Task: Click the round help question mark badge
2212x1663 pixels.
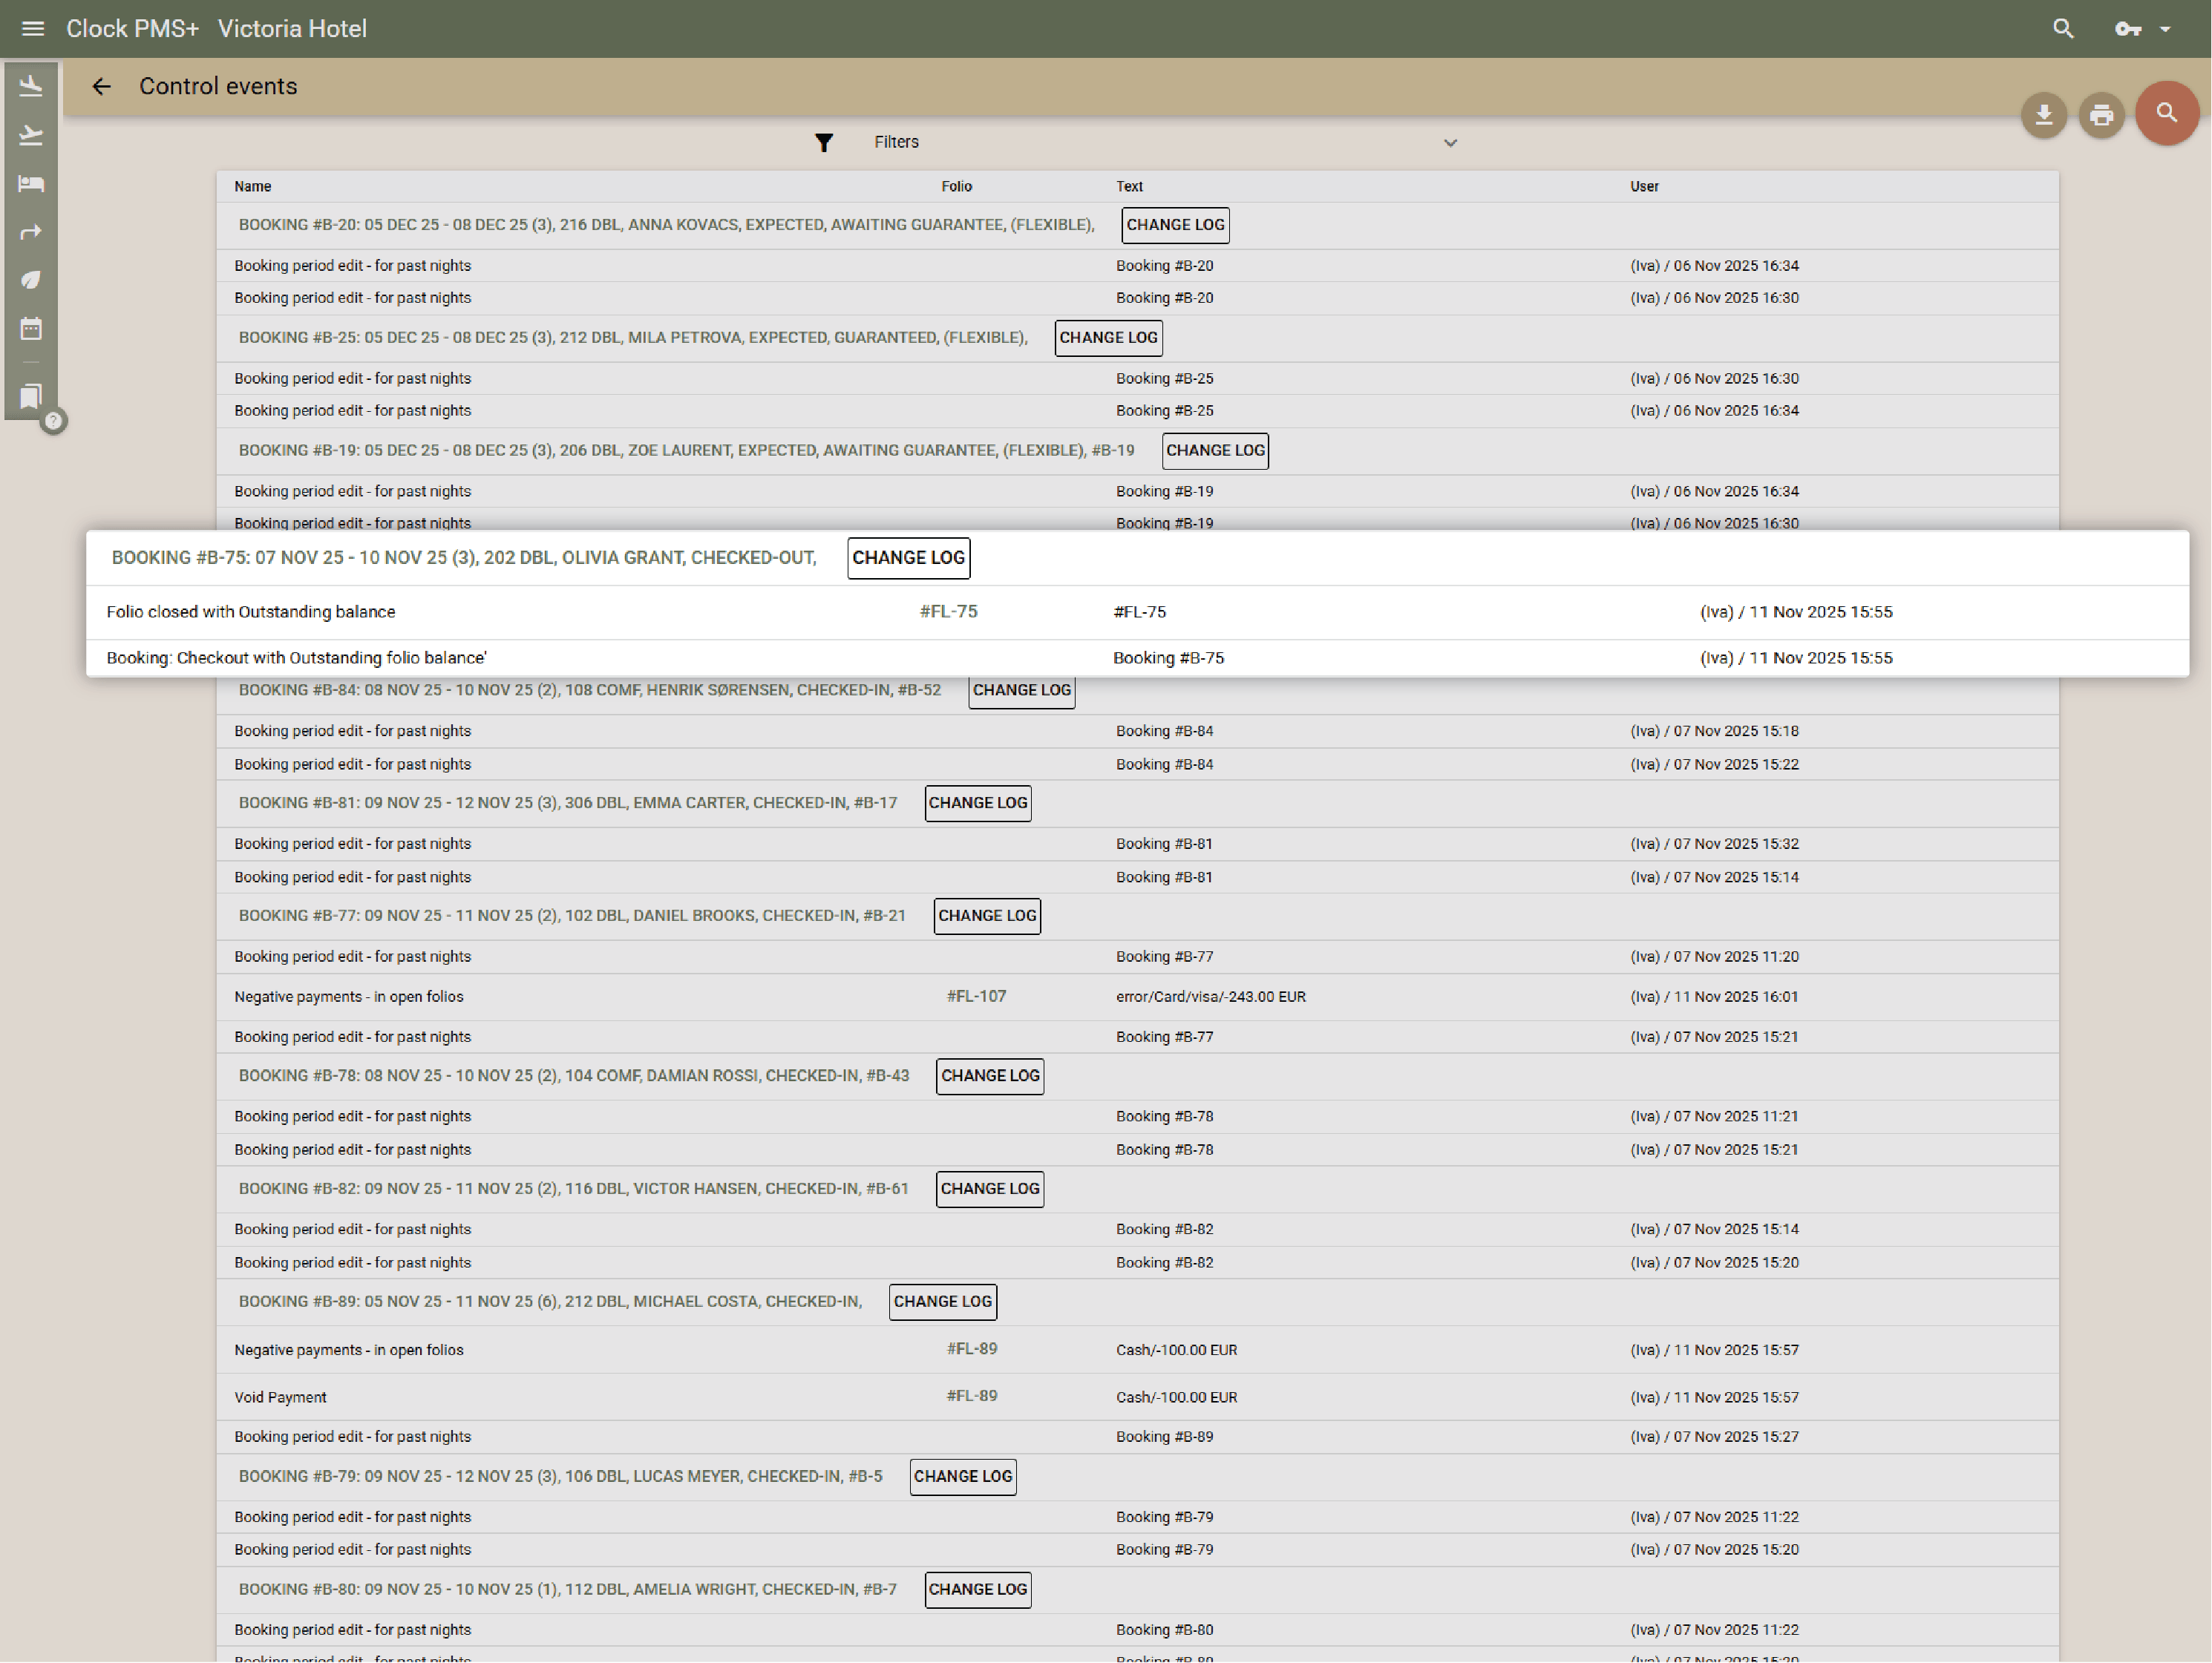Action: tap(54, 421)
